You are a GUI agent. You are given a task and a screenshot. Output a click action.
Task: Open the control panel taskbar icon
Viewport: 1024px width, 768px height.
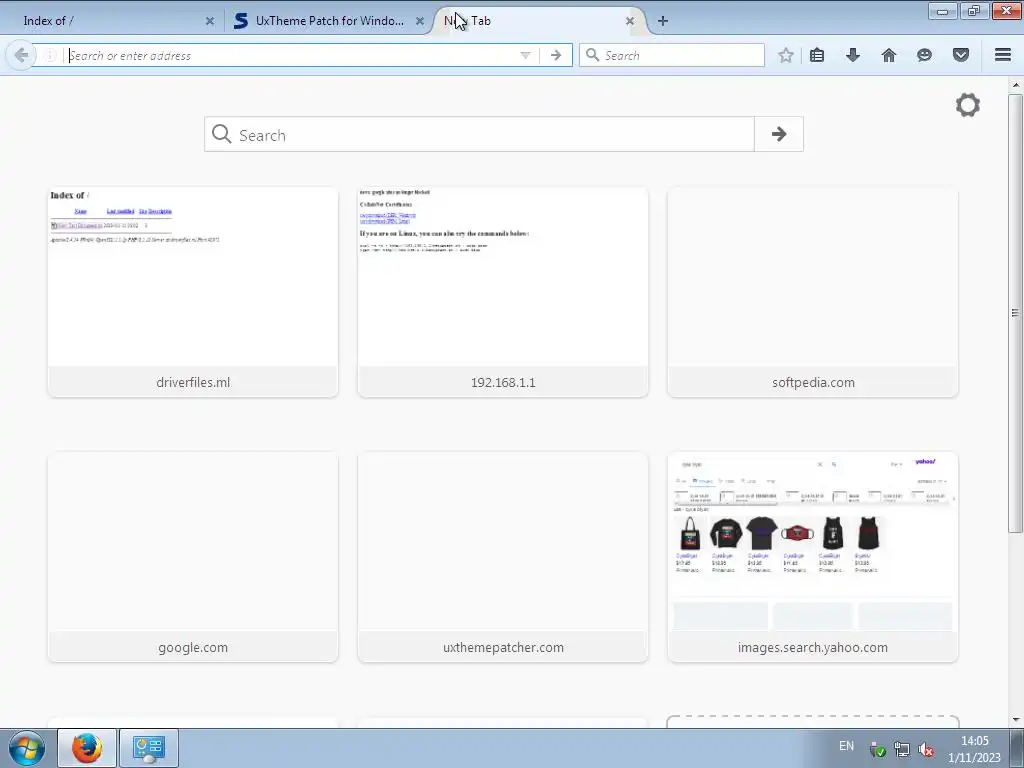148,748
